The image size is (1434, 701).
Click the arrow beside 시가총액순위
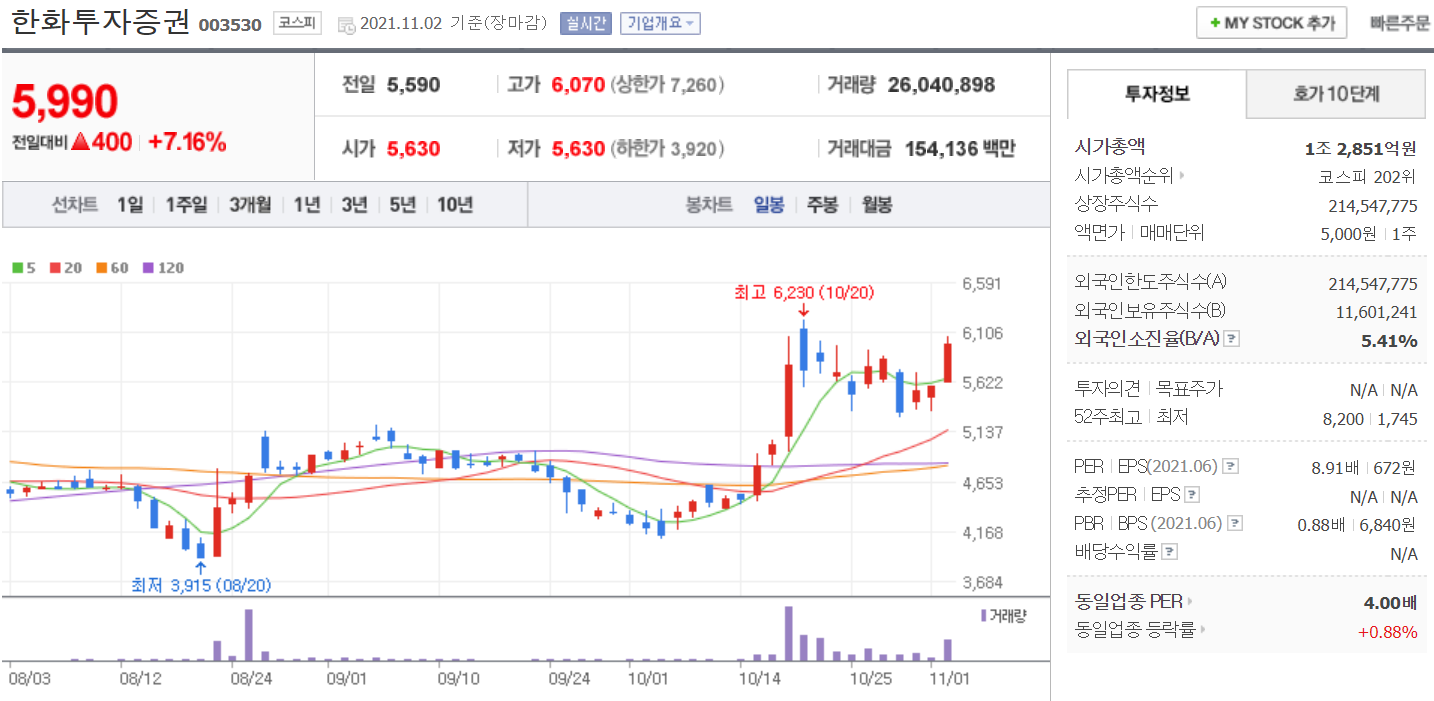tap(1182, 176)
